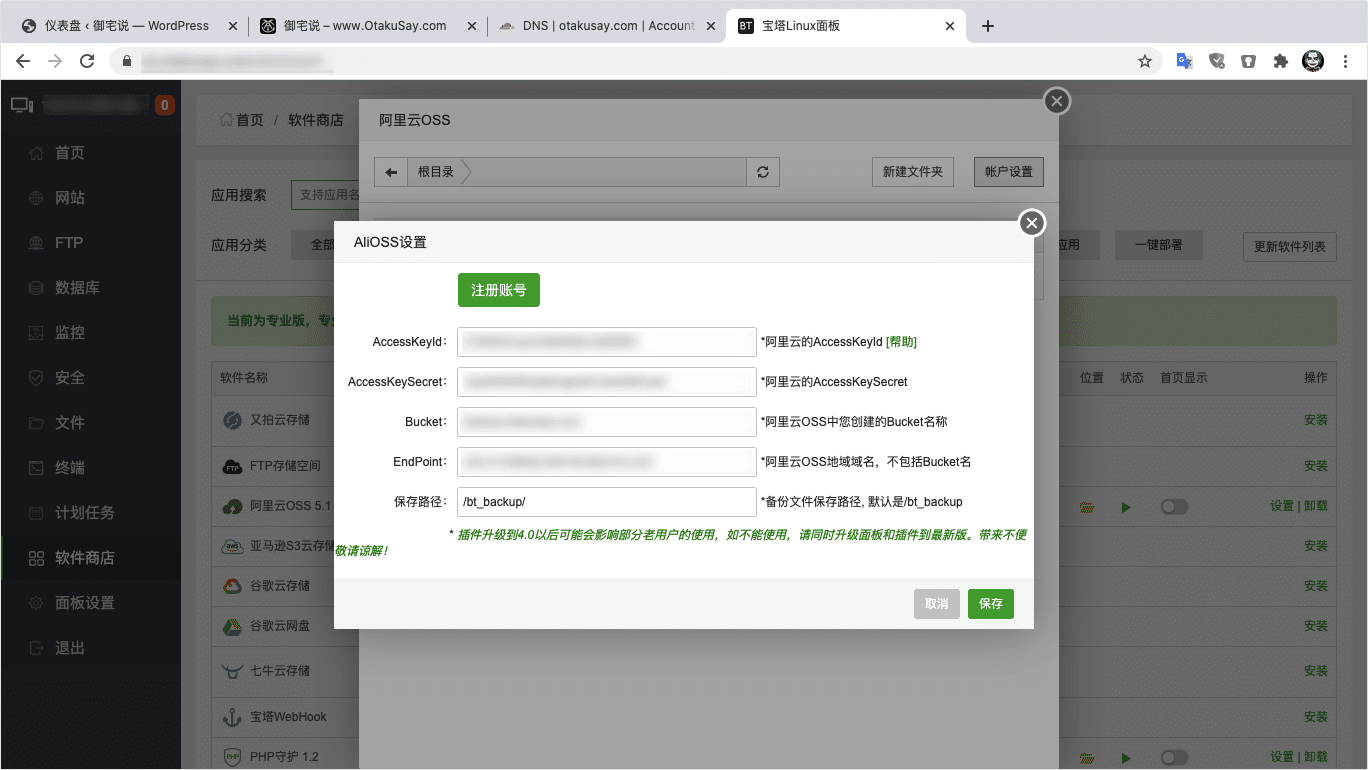
Task: Click the browser profile avatar
Action: 1313,61
